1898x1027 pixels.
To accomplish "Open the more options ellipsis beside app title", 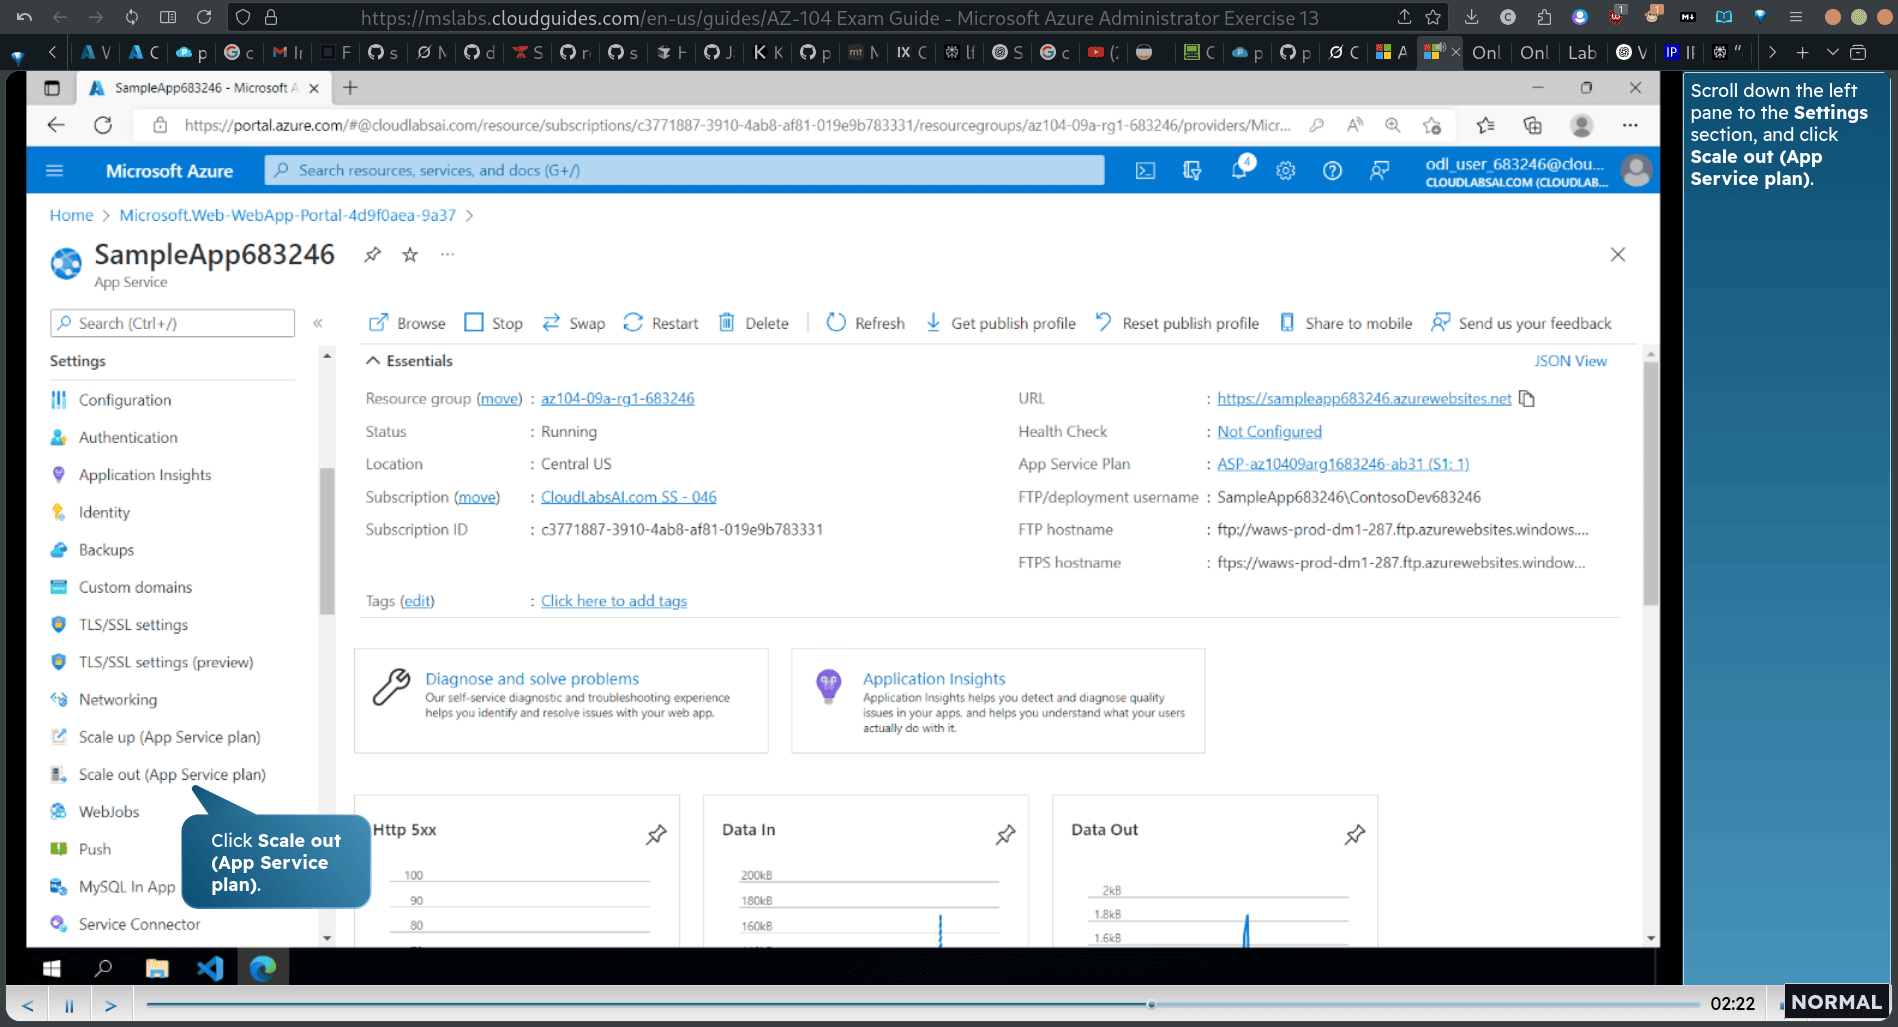I will click(447, 254).
